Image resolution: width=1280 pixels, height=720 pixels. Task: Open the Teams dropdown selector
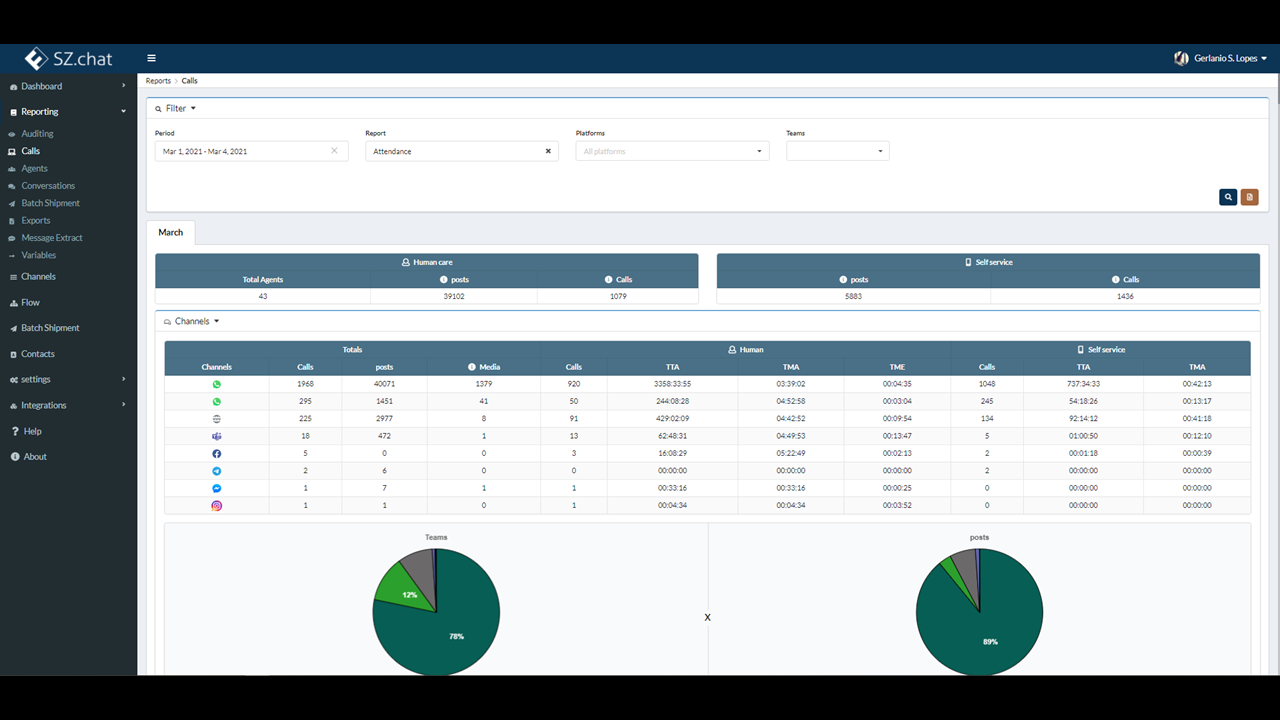(837, 151)
